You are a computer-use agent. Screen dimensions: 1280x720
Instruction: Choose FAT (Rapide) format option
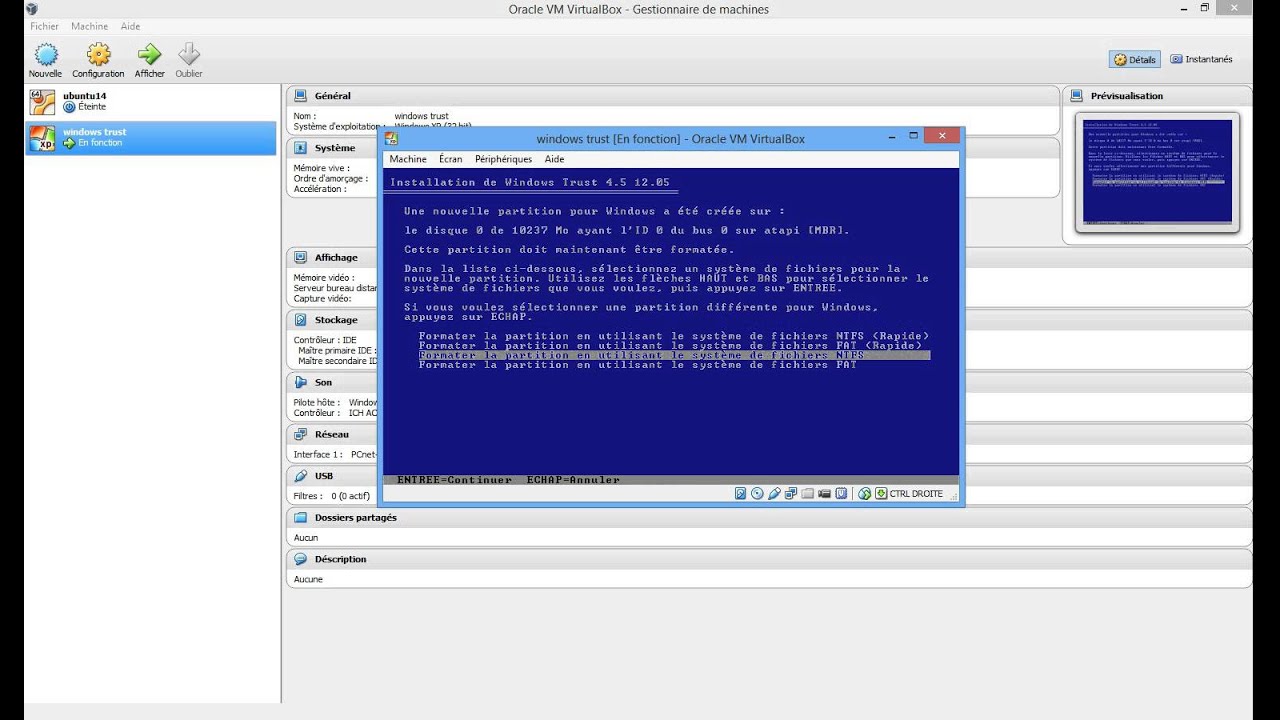click(670, 345)
